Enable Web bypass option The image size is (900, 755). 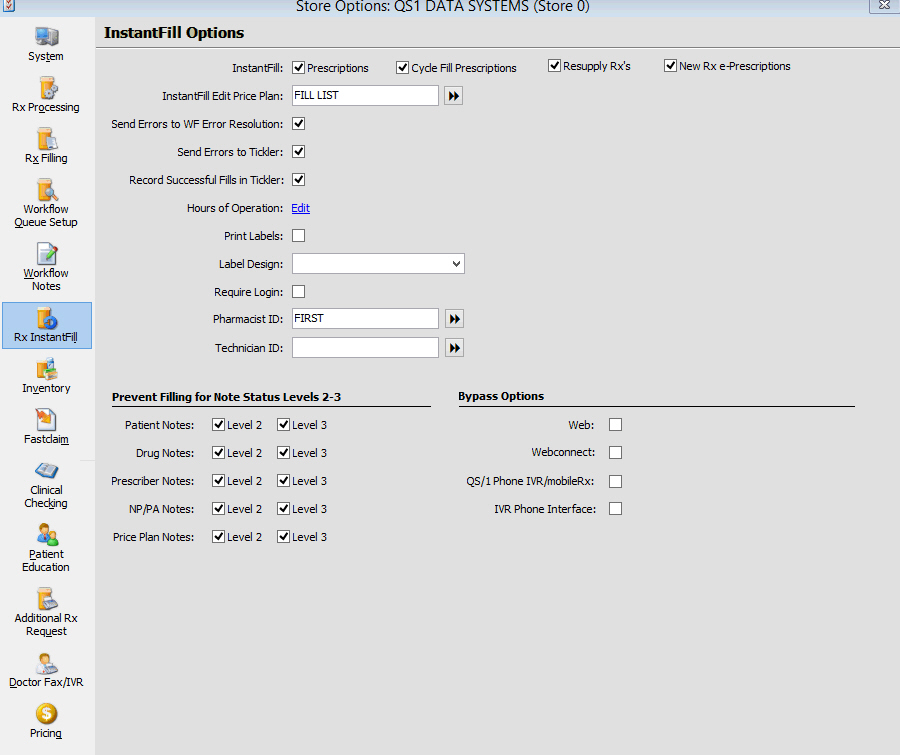[615, 424]
